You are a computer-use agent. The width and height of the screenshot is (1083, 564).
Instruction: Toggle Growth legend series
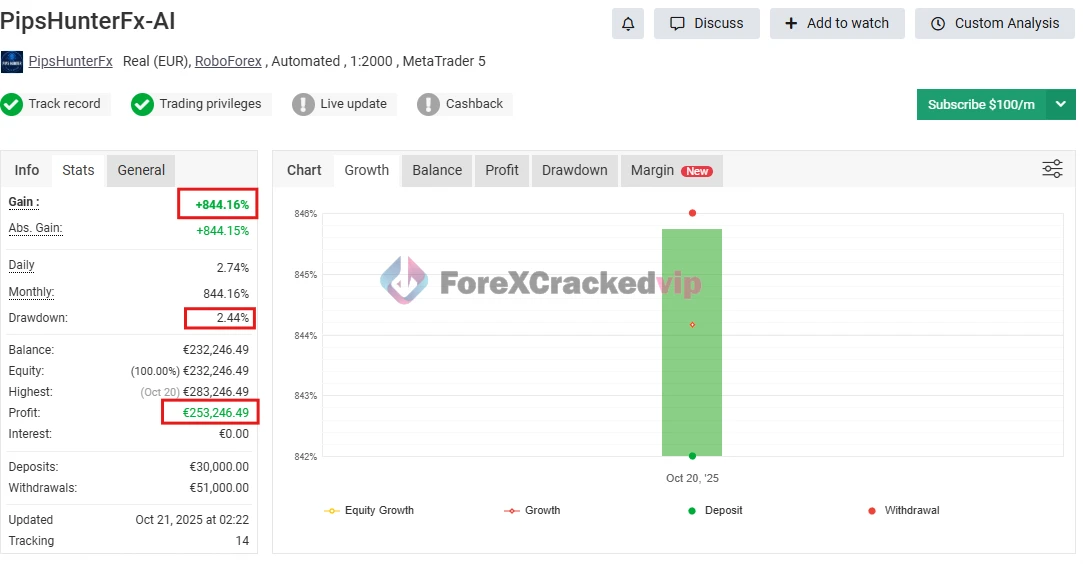point(532,510)
